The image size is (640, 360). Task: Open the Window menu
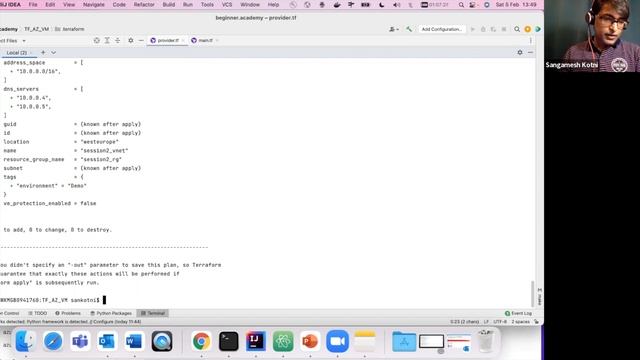coord(250,4)
